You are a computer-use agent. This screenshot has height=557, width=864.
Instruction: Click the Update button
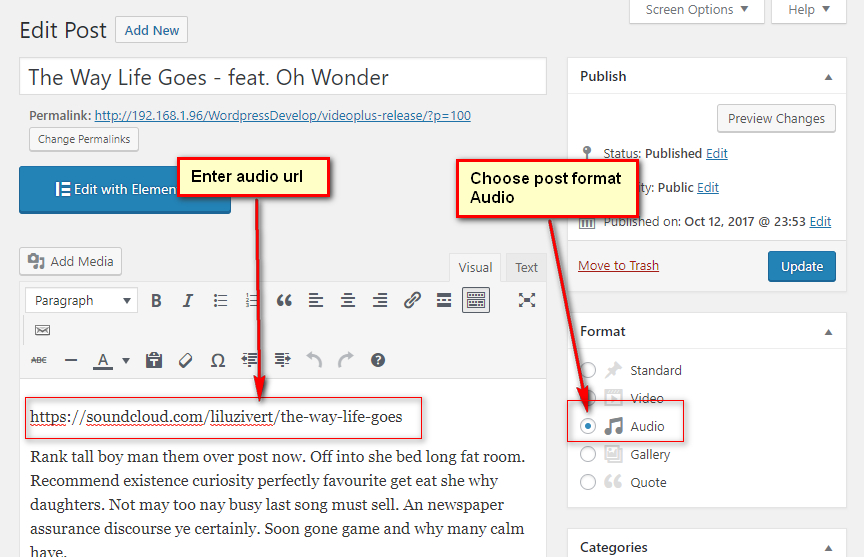point(801,266)
